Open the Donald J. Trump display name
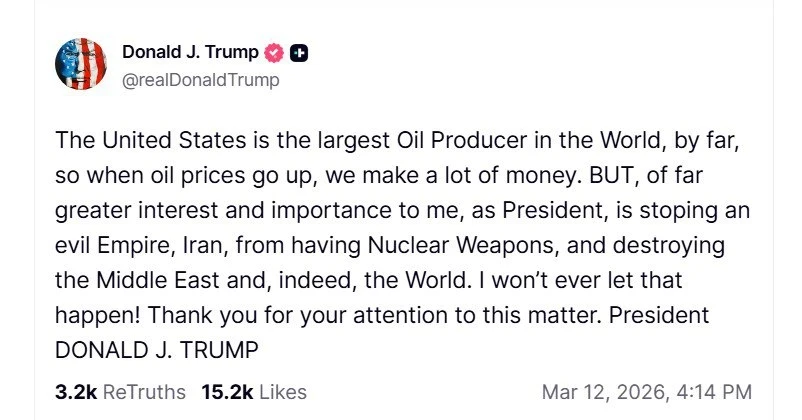Viewport: 802px width, 420px height. coord(189,52)
